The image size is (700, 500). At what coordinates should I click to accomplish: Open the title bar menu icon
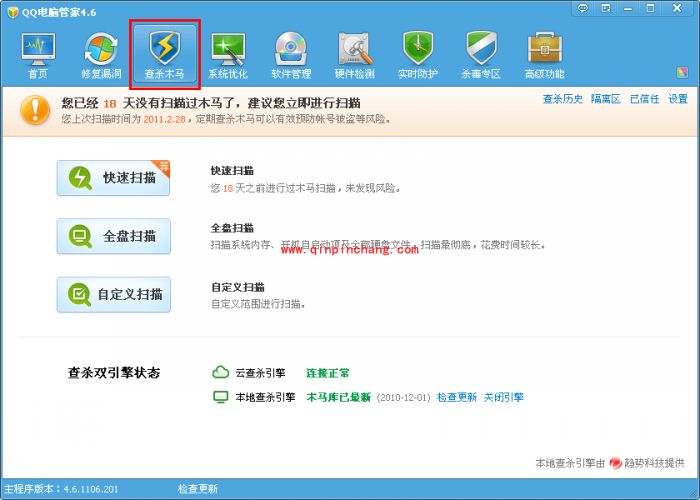(606, 8)
